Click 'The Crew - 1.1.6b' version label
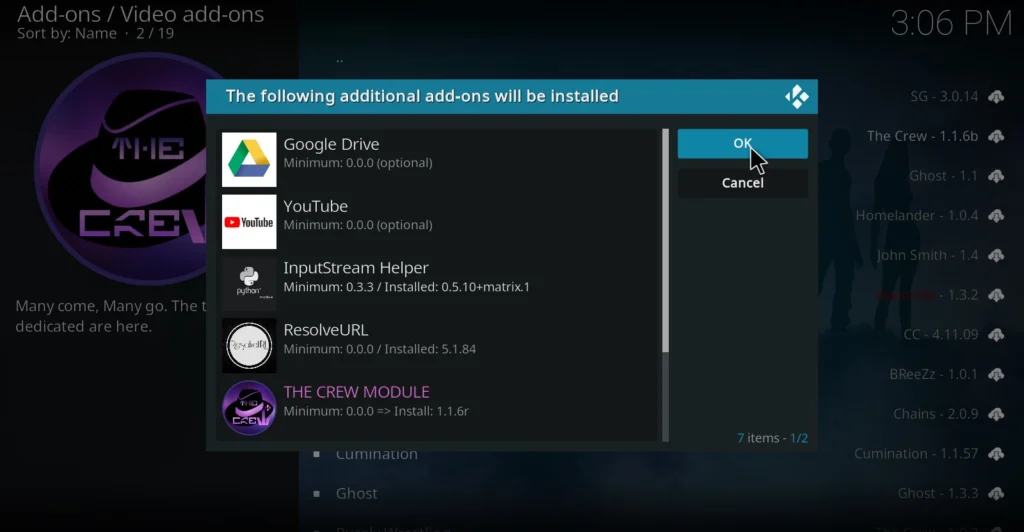The width and height of the screenshot is (1024, 532). 922,136
